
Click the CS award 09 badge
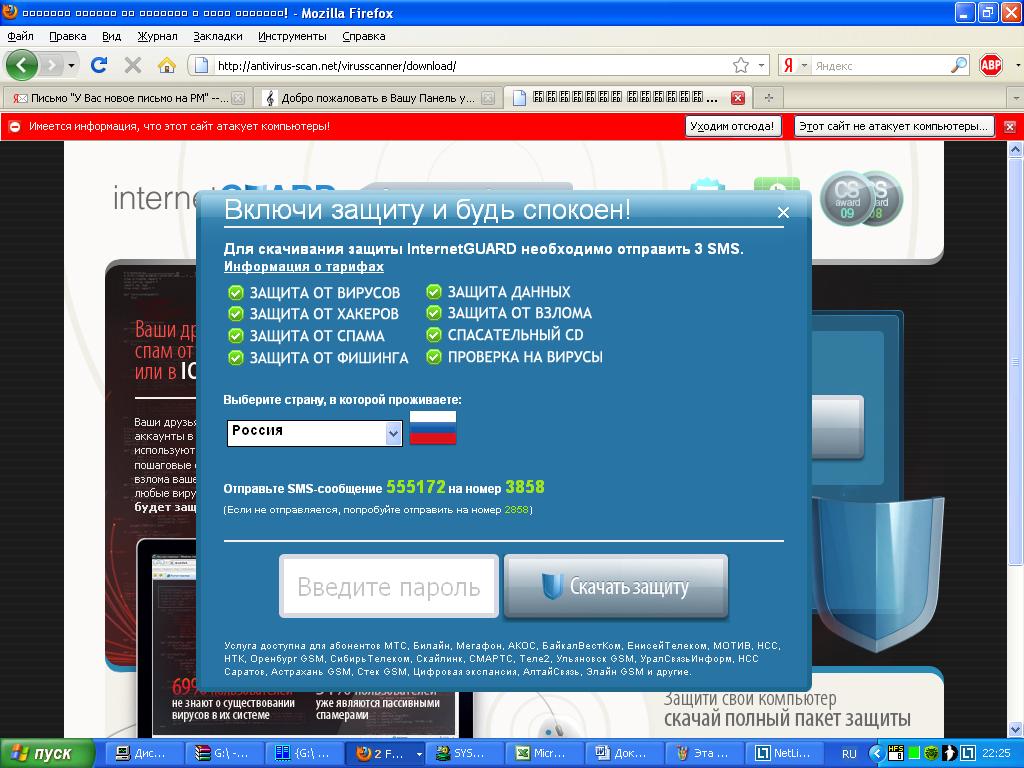(x=847, y=199)
